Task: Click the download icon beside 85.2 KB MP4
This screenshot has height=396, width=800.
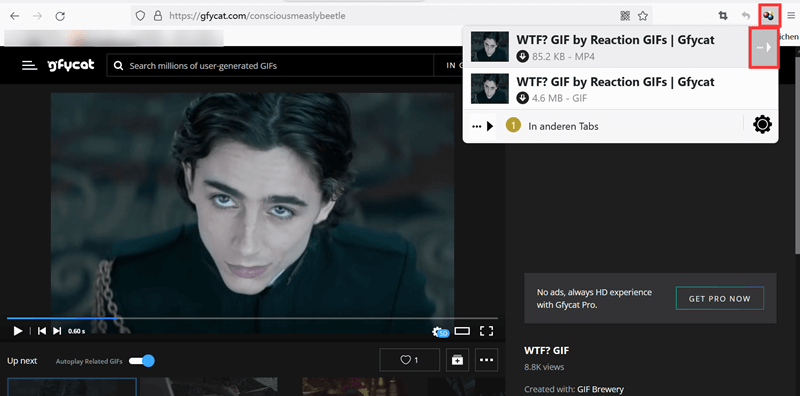Action: click(522, 56)
